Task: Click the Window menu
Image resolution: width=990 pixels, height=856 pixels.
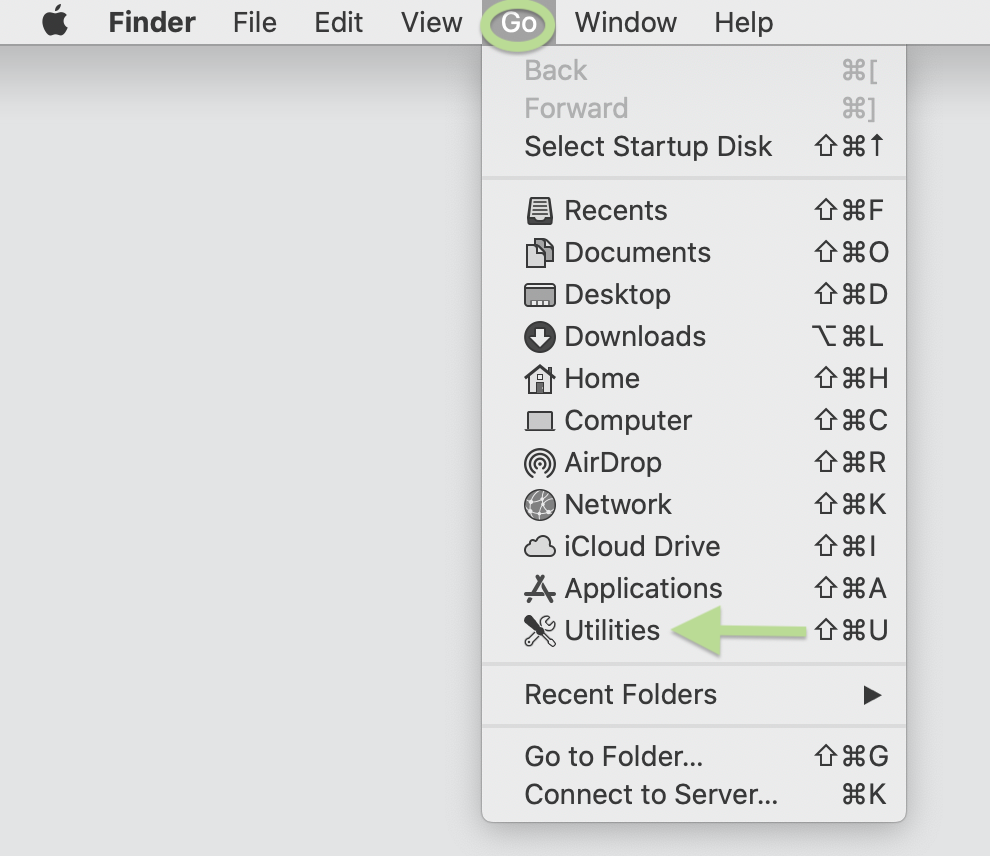Action: 625,22
